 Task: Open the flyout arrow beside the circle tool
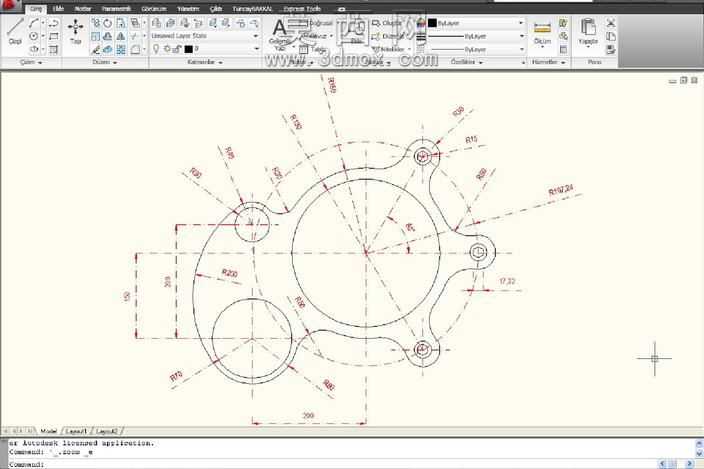tap(43, 36)
